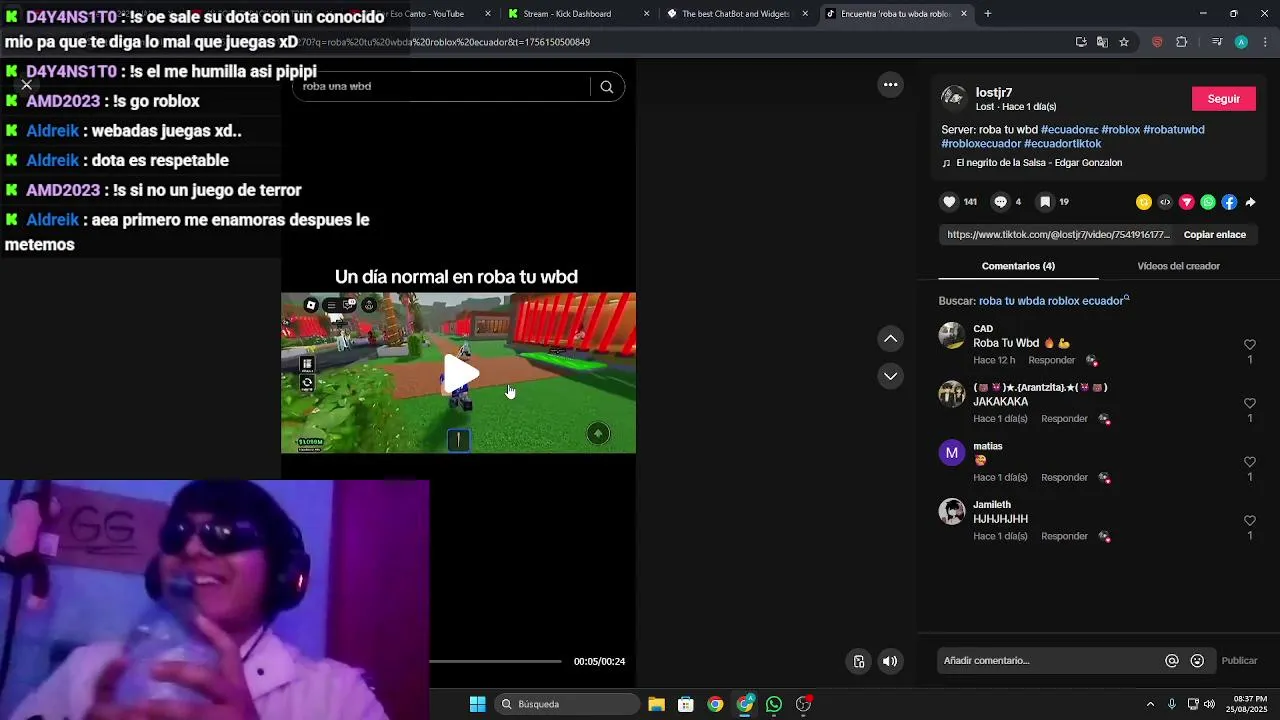Select the TikTok video URL text field
The width and height of the screenshot is (1280, 720).
[1058, 235]
